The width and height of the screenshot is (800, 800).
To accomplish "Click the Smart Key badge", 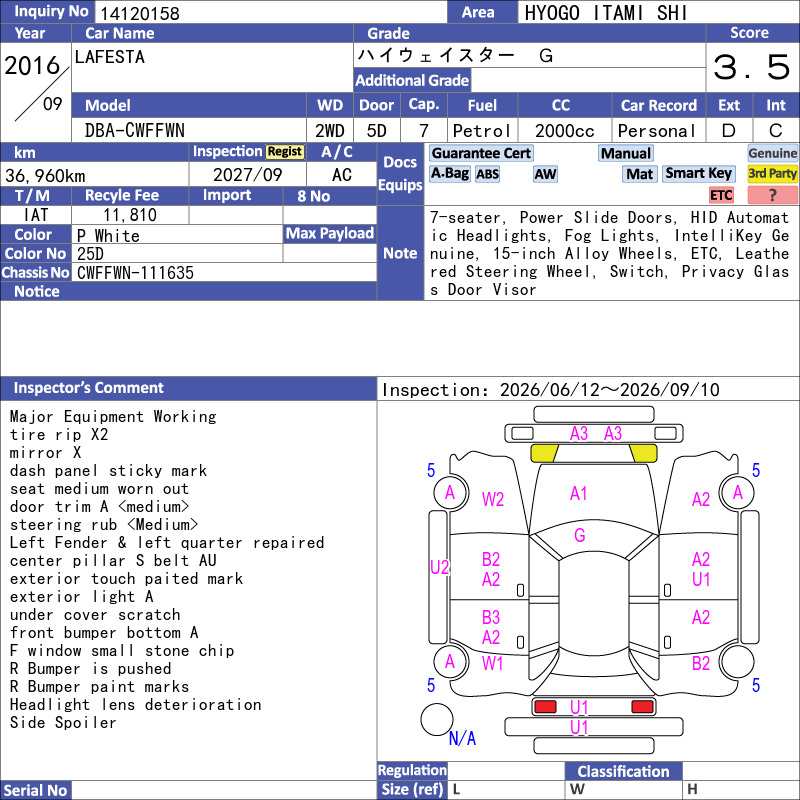I will [698, 173].
